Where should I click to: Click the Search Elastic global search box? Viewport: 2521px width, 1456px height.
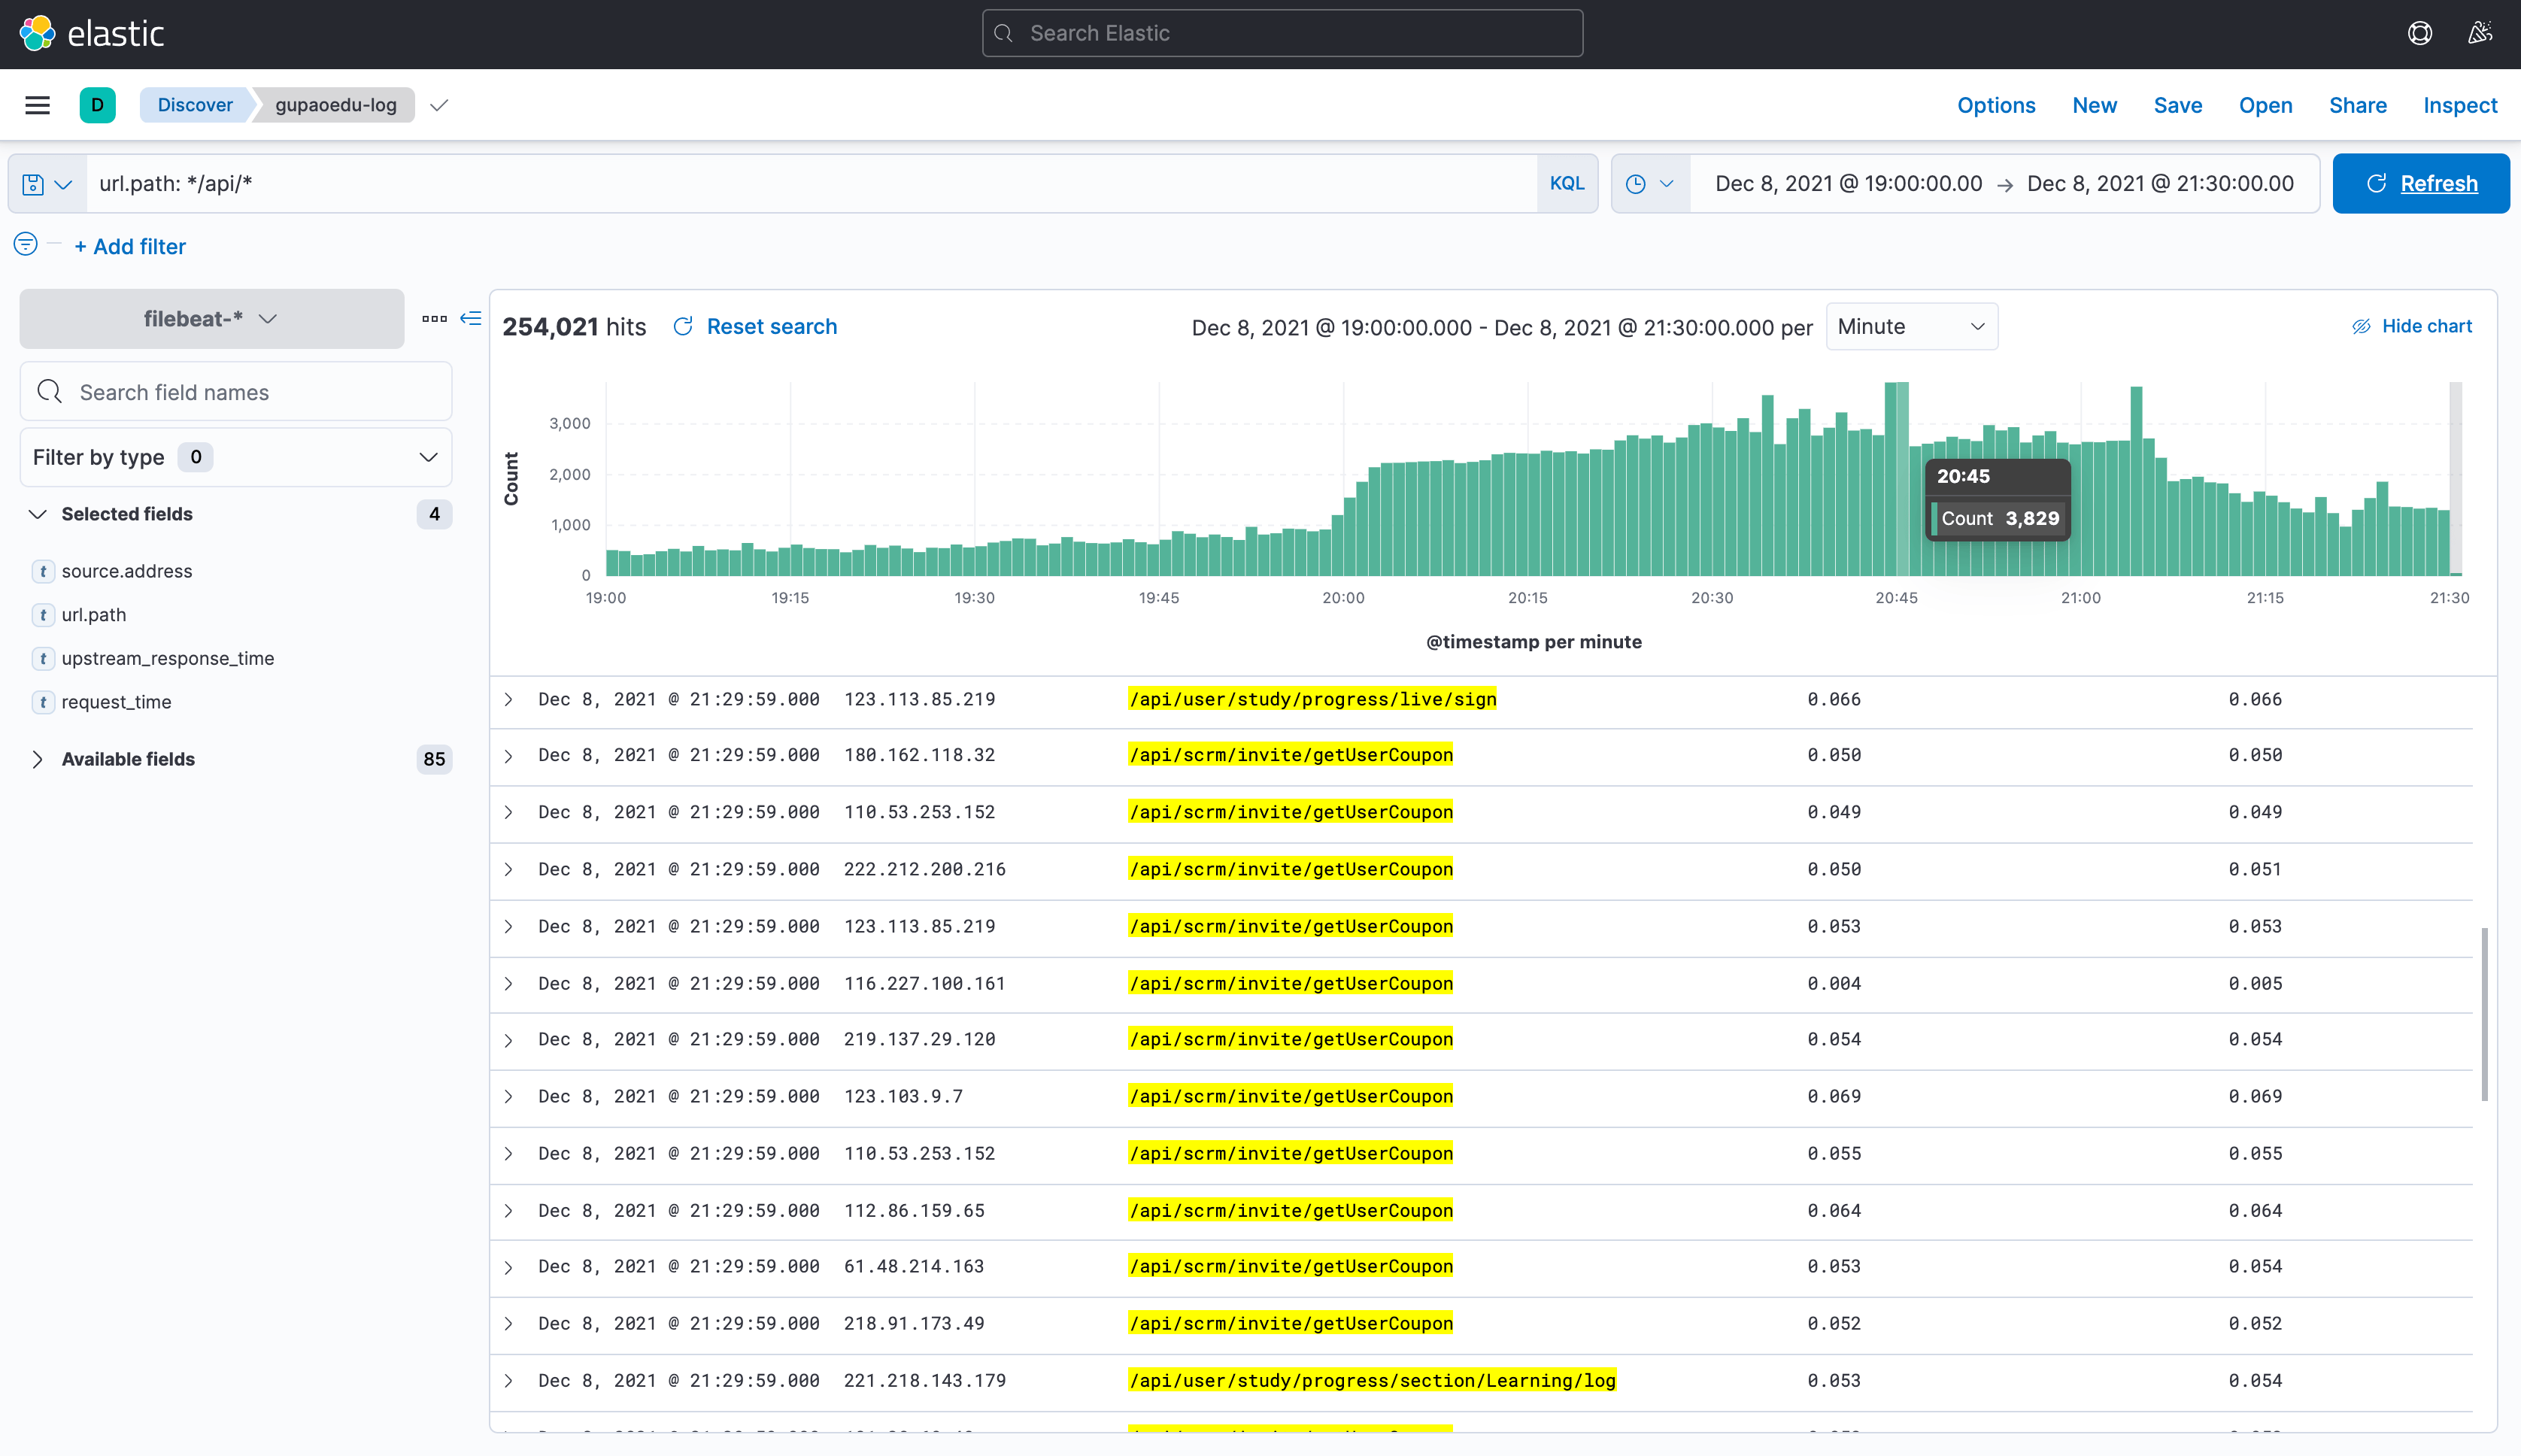pos(1282,33)
